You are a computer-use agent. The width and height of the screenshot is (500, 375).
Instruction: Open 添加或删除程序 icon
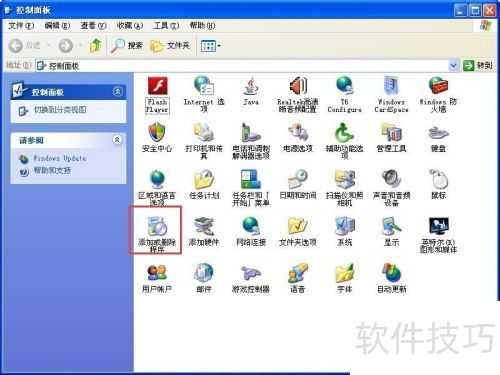[x=157, y=226]
